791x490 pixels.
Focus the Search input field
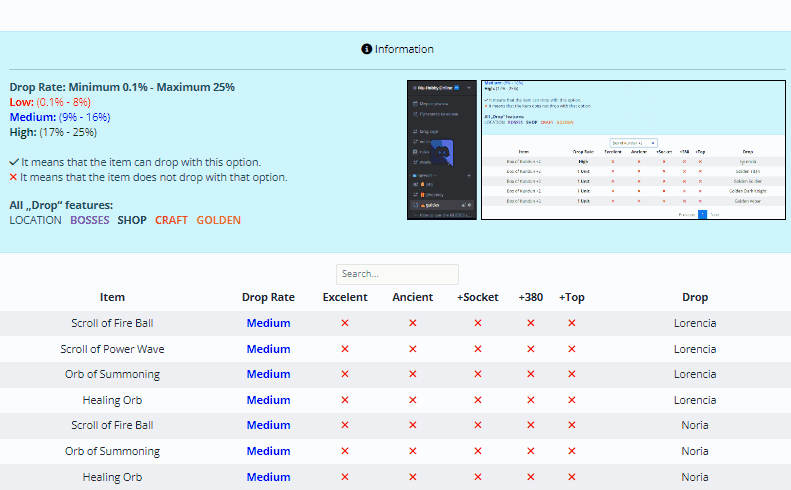coord(397,274)
